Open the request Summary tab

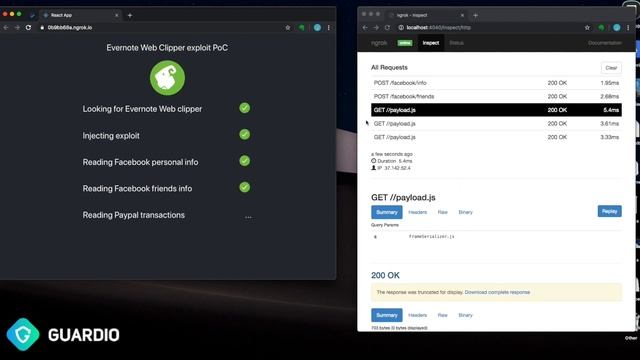click(x=387, y=212)
